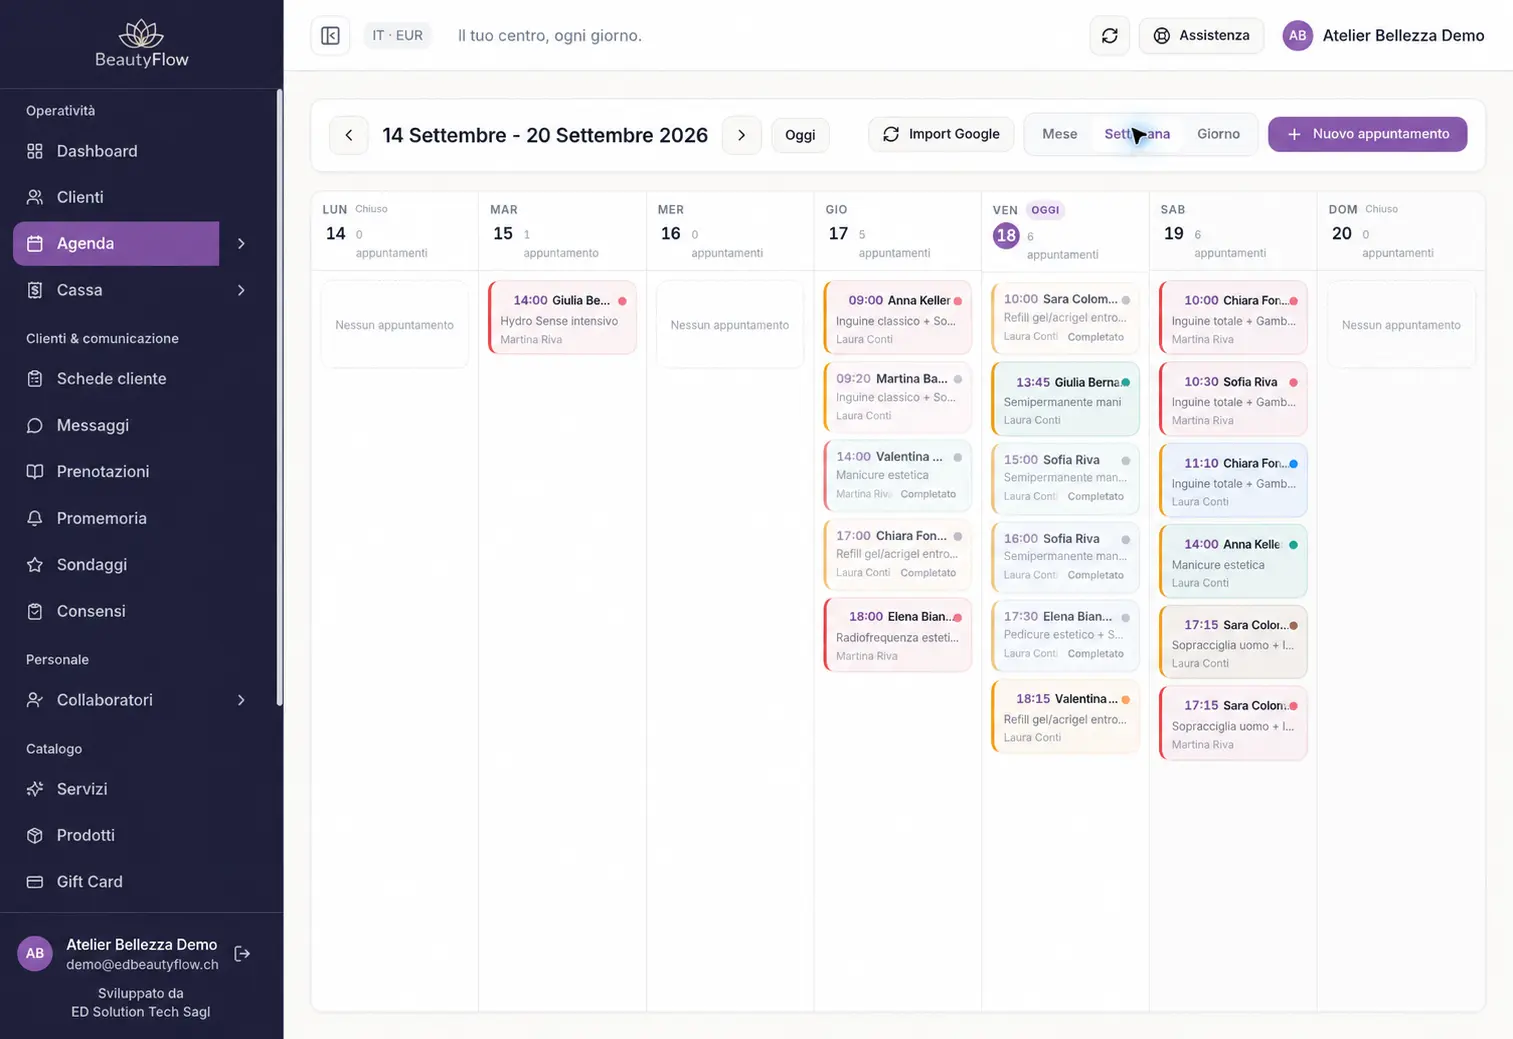Go to previous week arrow
Screen dimensions: 1513x1039
coord(348,135)
